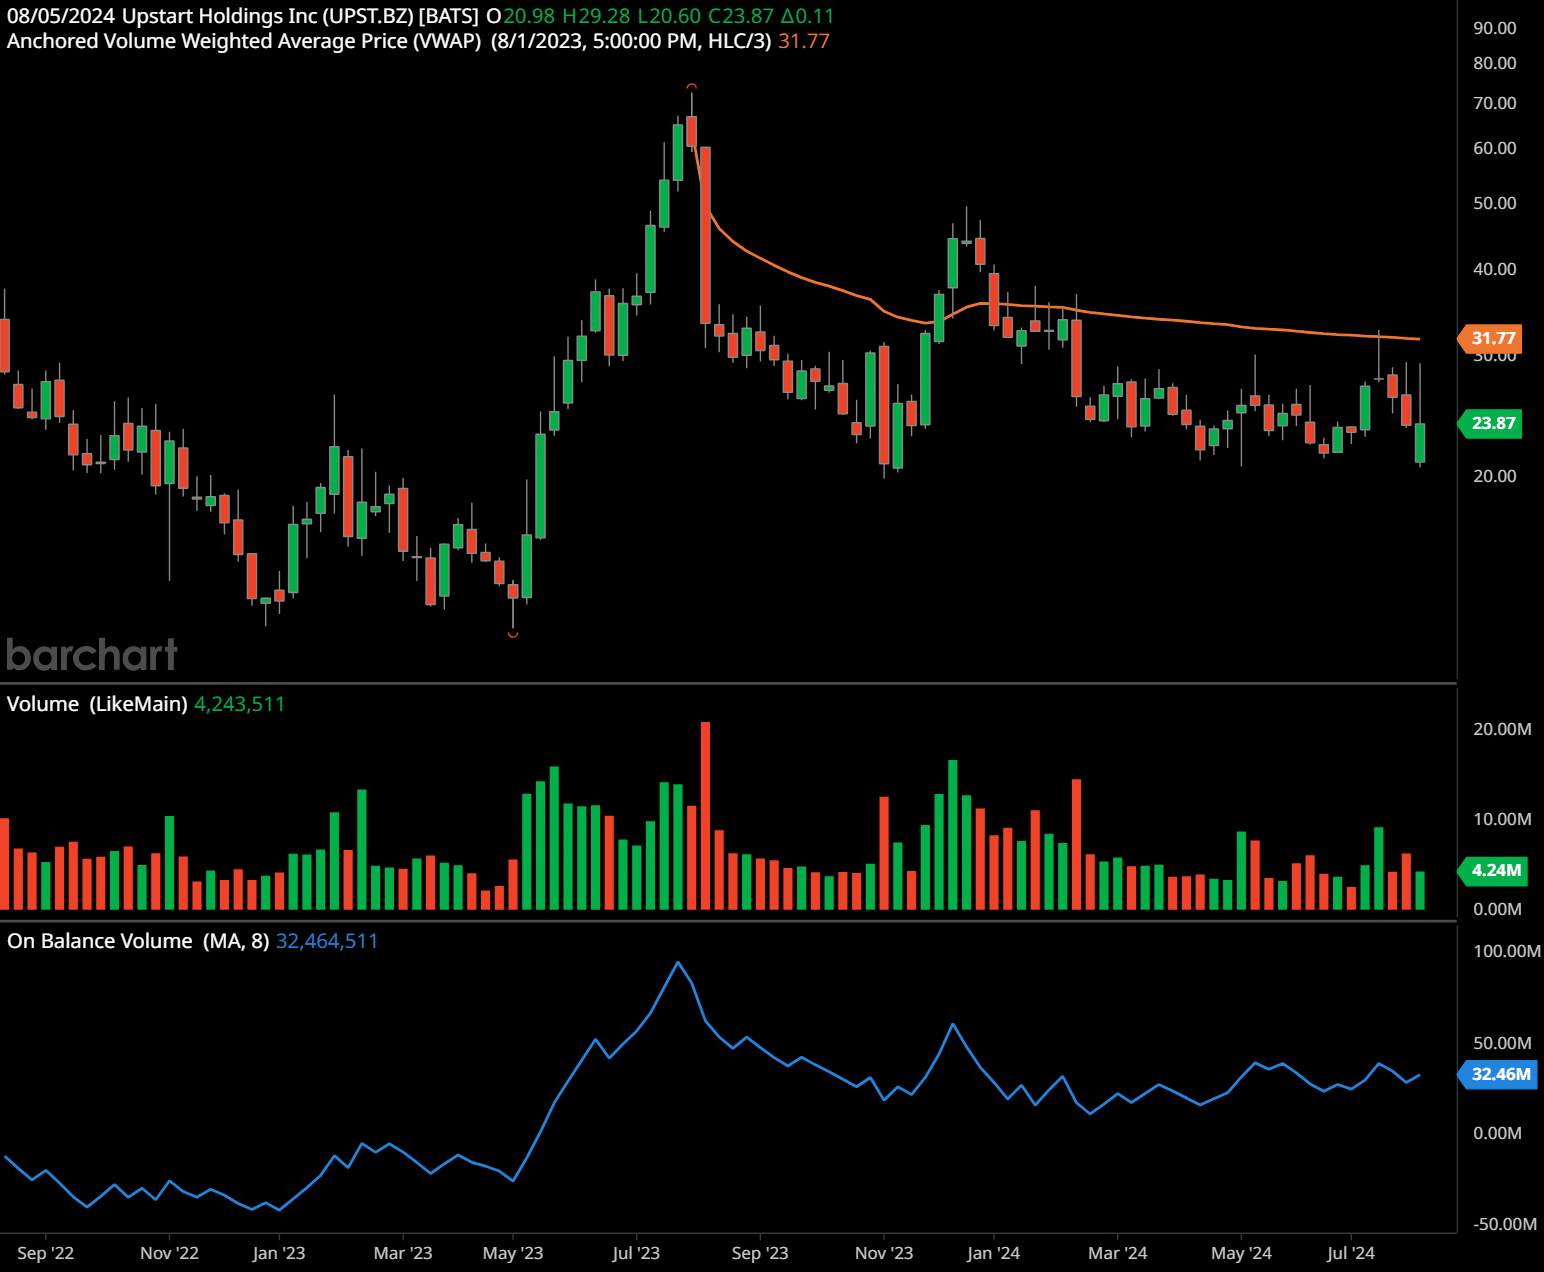Click the 50.00 price axis label

1495,203
